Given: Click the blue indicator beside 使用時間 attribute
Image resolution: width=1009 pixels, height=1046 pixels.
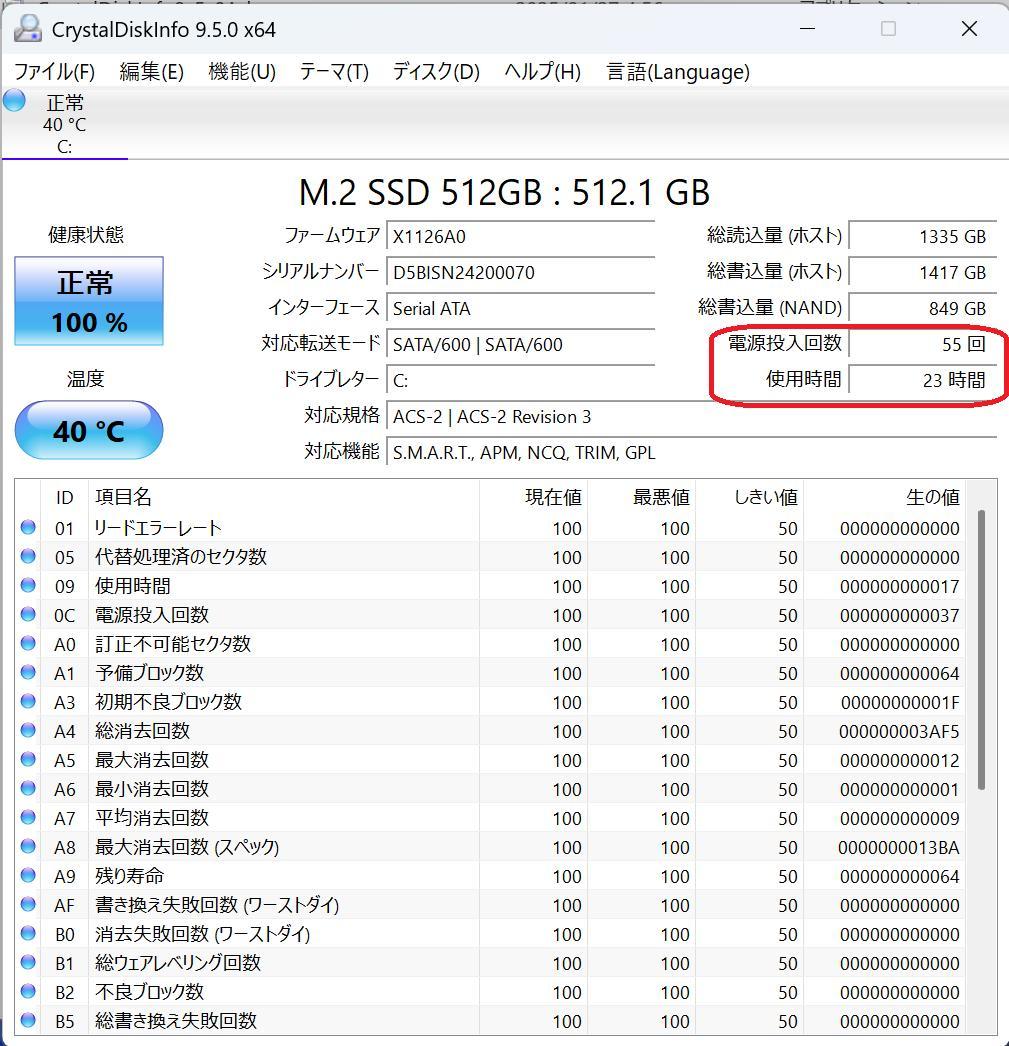Looking at the screenshot, I should pos(27,586).
